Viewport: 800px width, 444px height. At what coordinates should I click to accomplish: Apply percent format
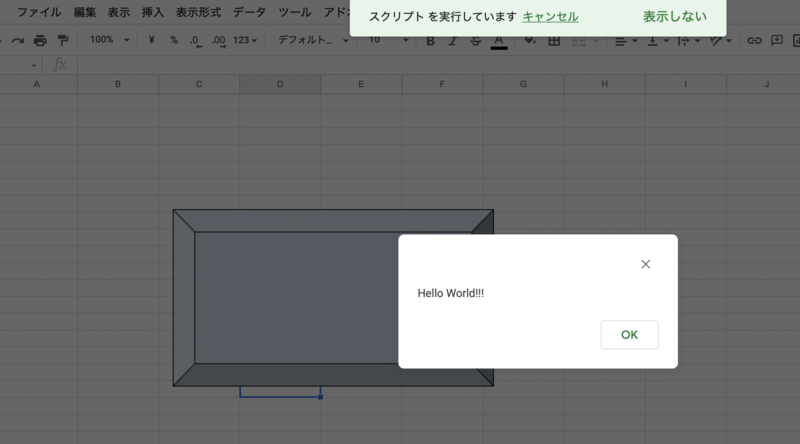click(x=174, y=40)
